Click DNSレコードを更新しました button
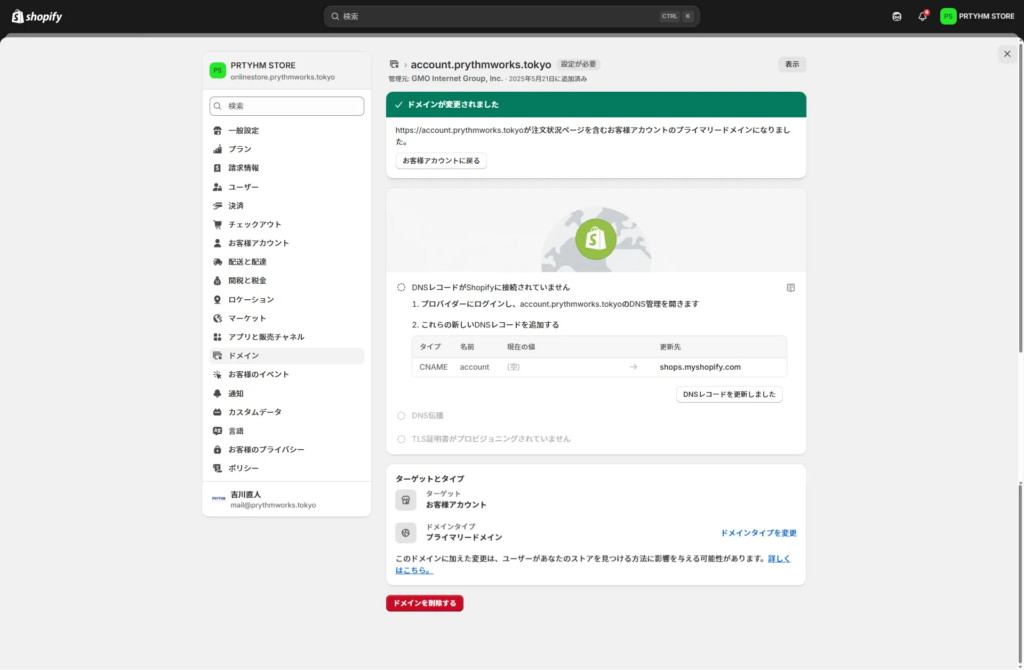1024x670 pixels. click(x=729, y=394)
